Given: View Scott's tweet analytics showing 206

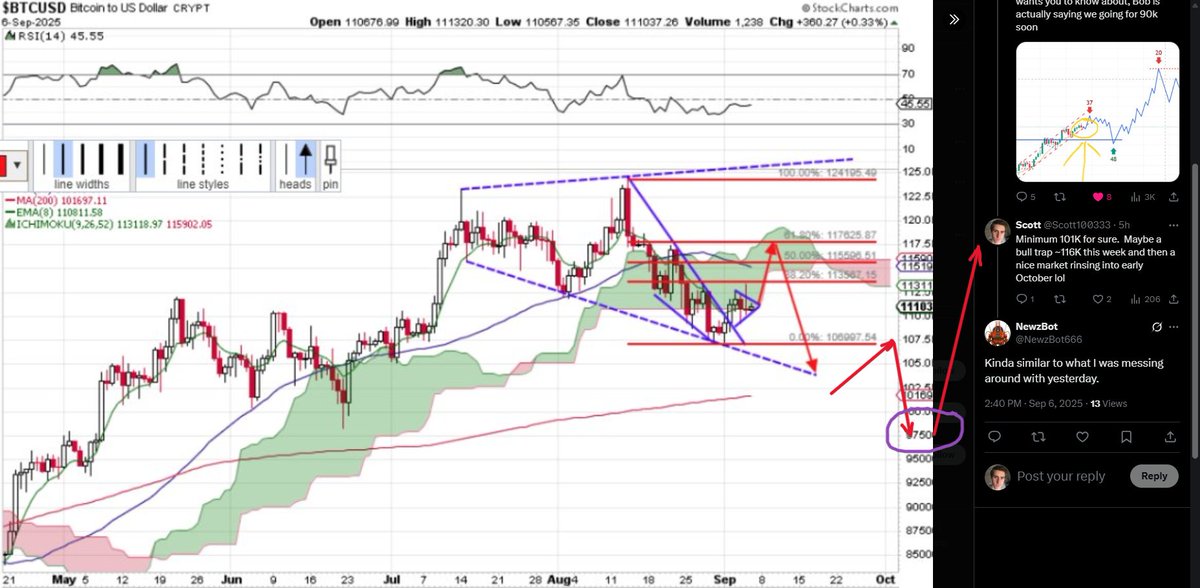Looking at the screenshot, I should click(x=1145, y=299).
